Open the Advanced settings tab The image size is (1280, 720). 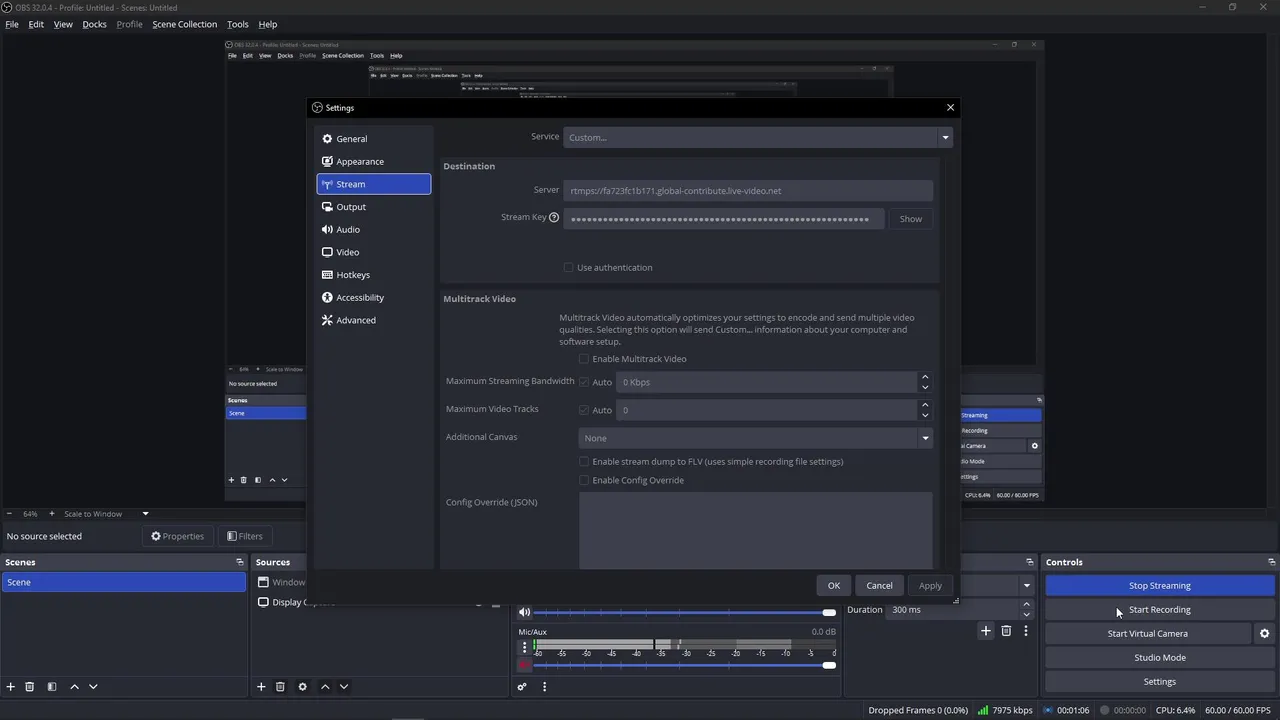click(x=374, y=320)
